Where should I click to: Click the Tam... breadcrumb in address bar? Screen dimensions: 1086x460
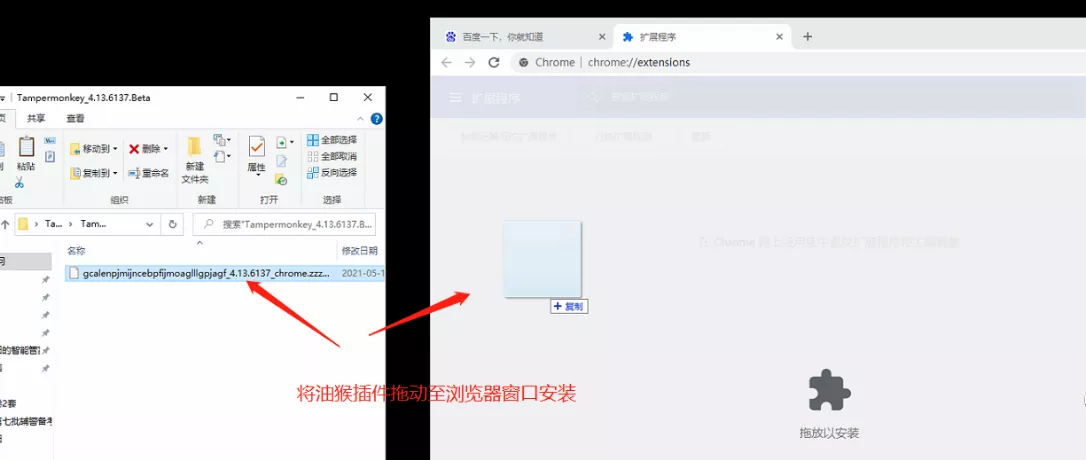tap(94, 224)
